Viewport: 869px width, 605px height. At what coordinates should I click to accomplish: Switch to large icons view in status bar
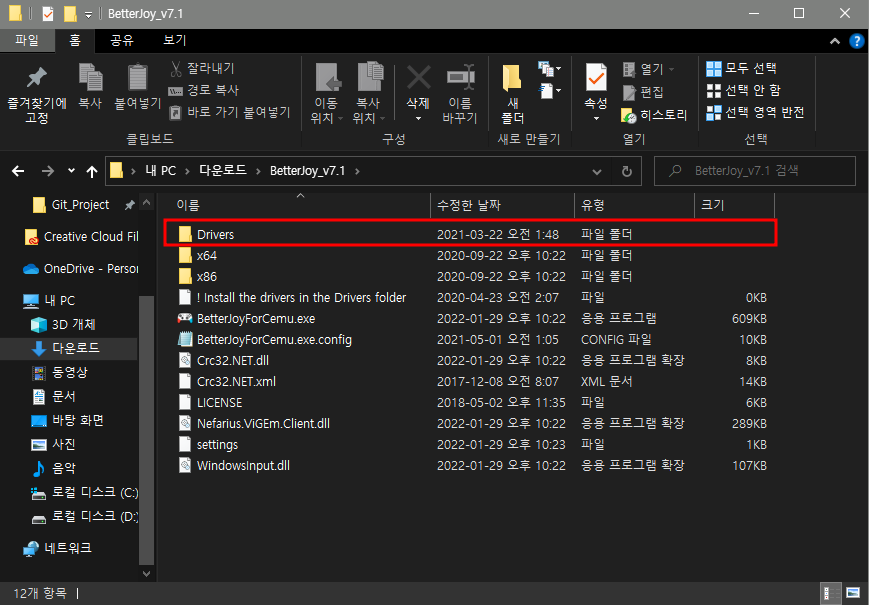point(853,593)
